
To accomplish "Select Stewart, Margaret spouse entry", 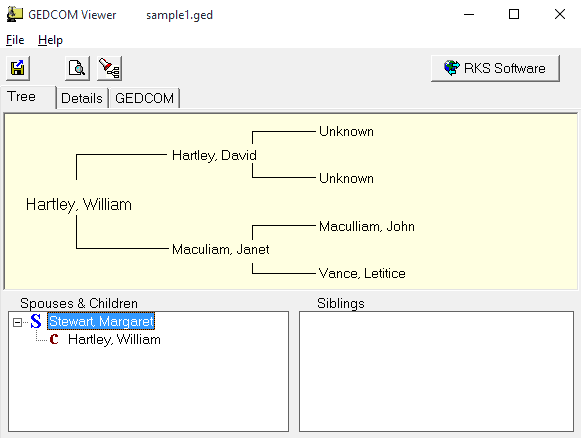I will pos(101,321).
